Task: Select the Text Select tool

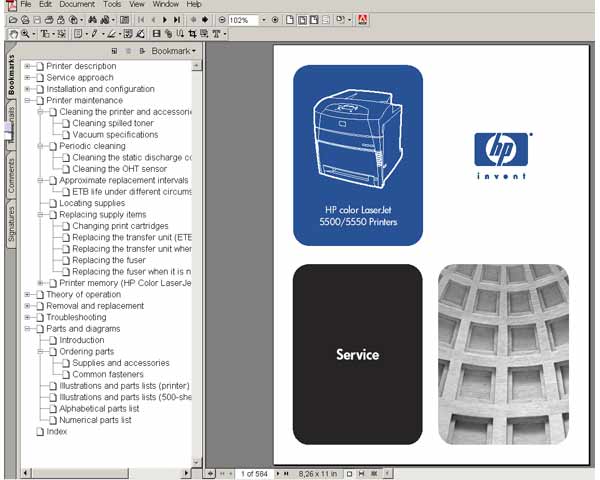Action: [x=45, y=34]
